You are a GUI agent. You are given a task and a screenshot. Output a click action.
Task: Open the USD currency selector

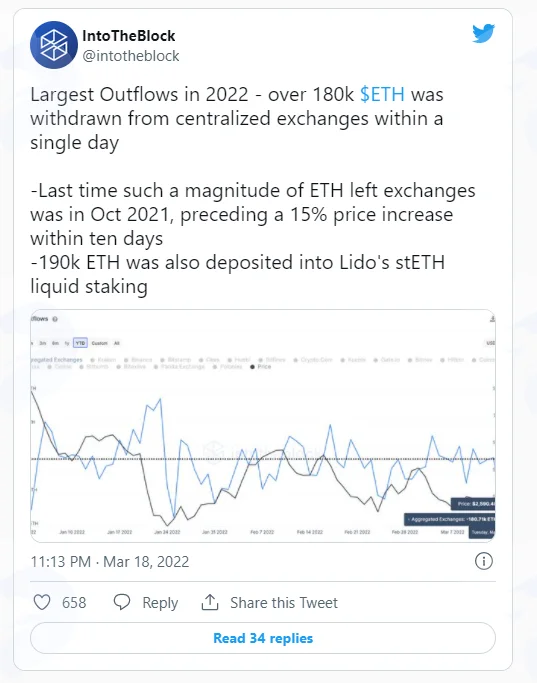[490, 343]
